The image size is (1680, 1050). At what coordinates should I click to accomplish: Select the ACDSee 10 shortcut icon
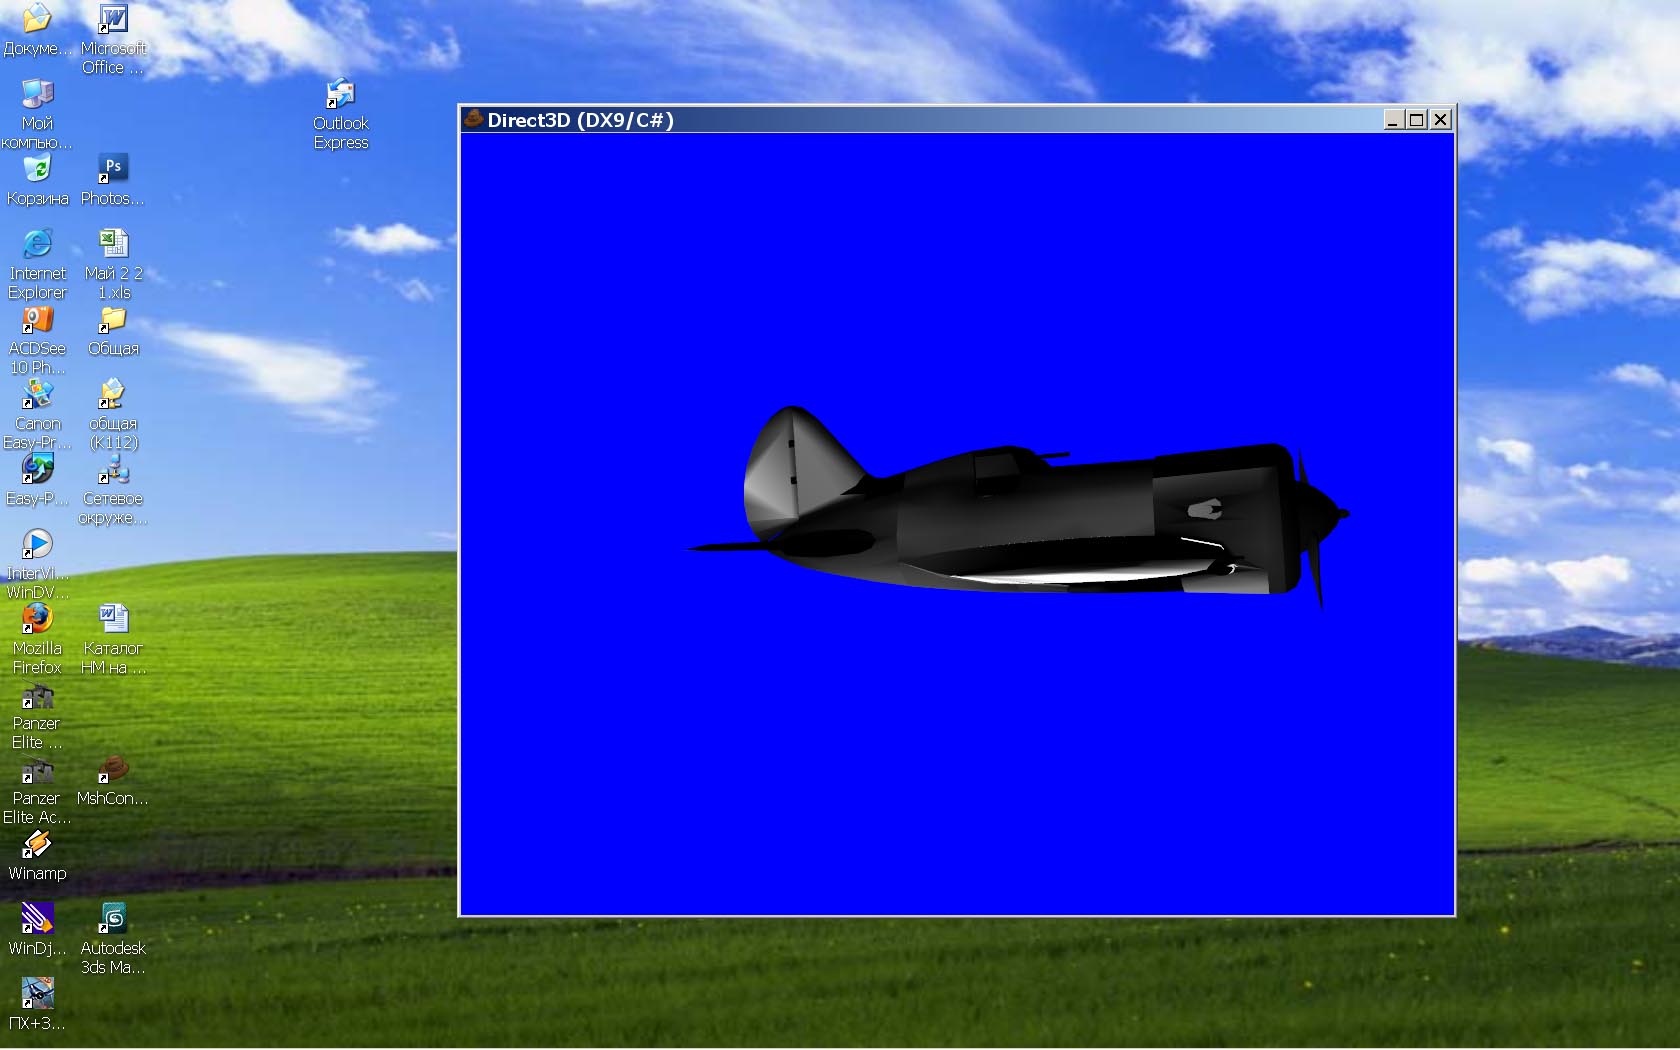(37, 339)
